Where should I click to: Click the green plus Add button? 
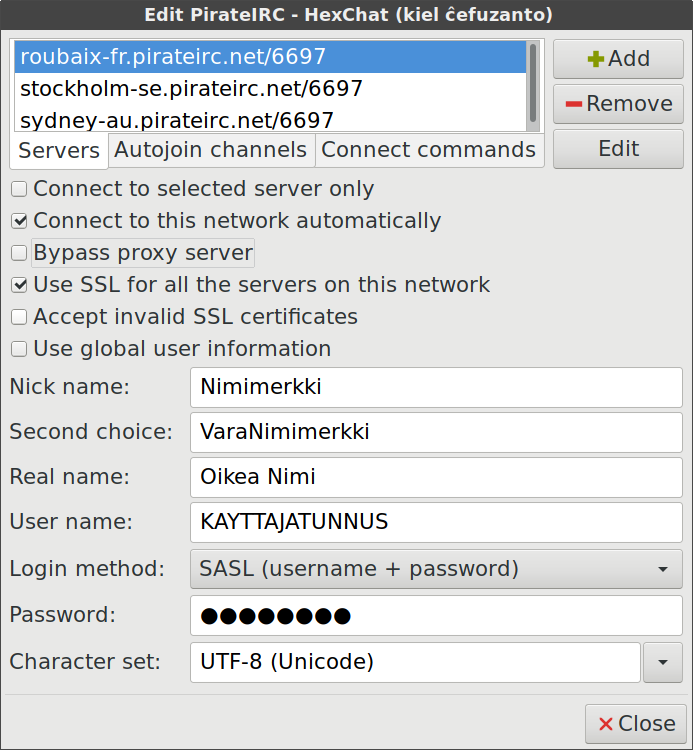click(x=618, y=59)
